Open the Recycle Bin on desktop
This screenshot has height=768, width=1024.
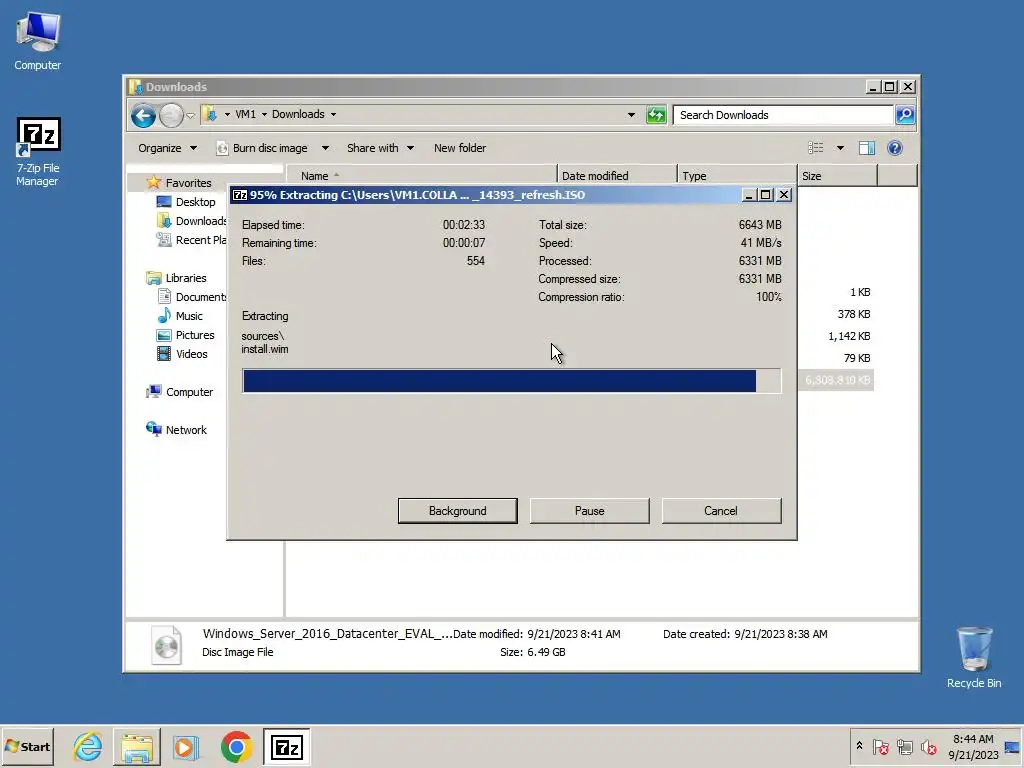pyautogui.click(x=974, y=657)
